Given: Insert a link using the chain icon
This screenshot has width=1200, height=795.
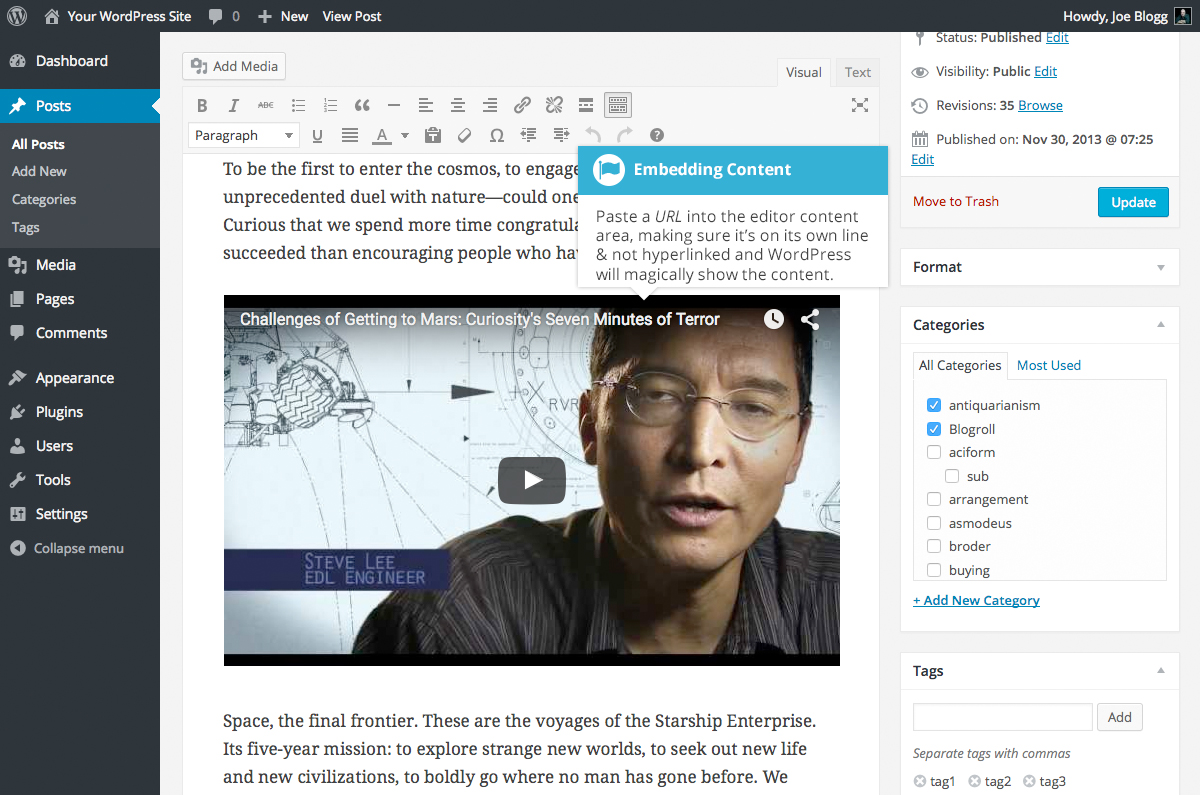Looking at the screenshot, I should click(522, 105).
